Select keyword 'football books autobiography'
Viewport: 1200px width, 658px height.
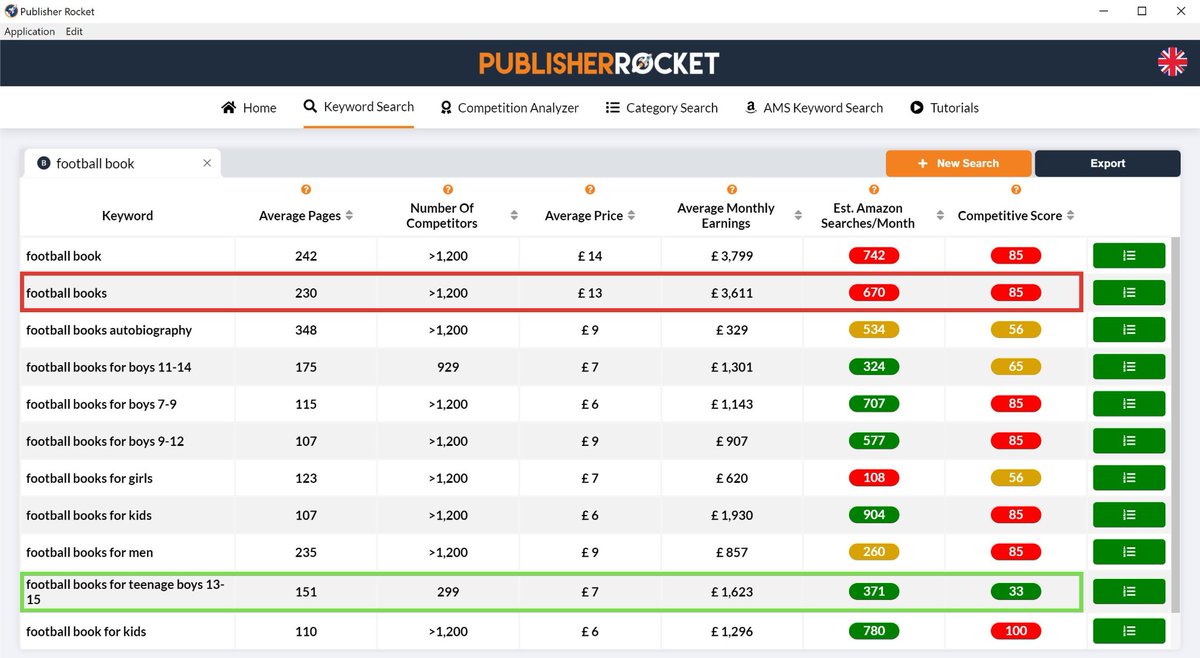(109, 330)
